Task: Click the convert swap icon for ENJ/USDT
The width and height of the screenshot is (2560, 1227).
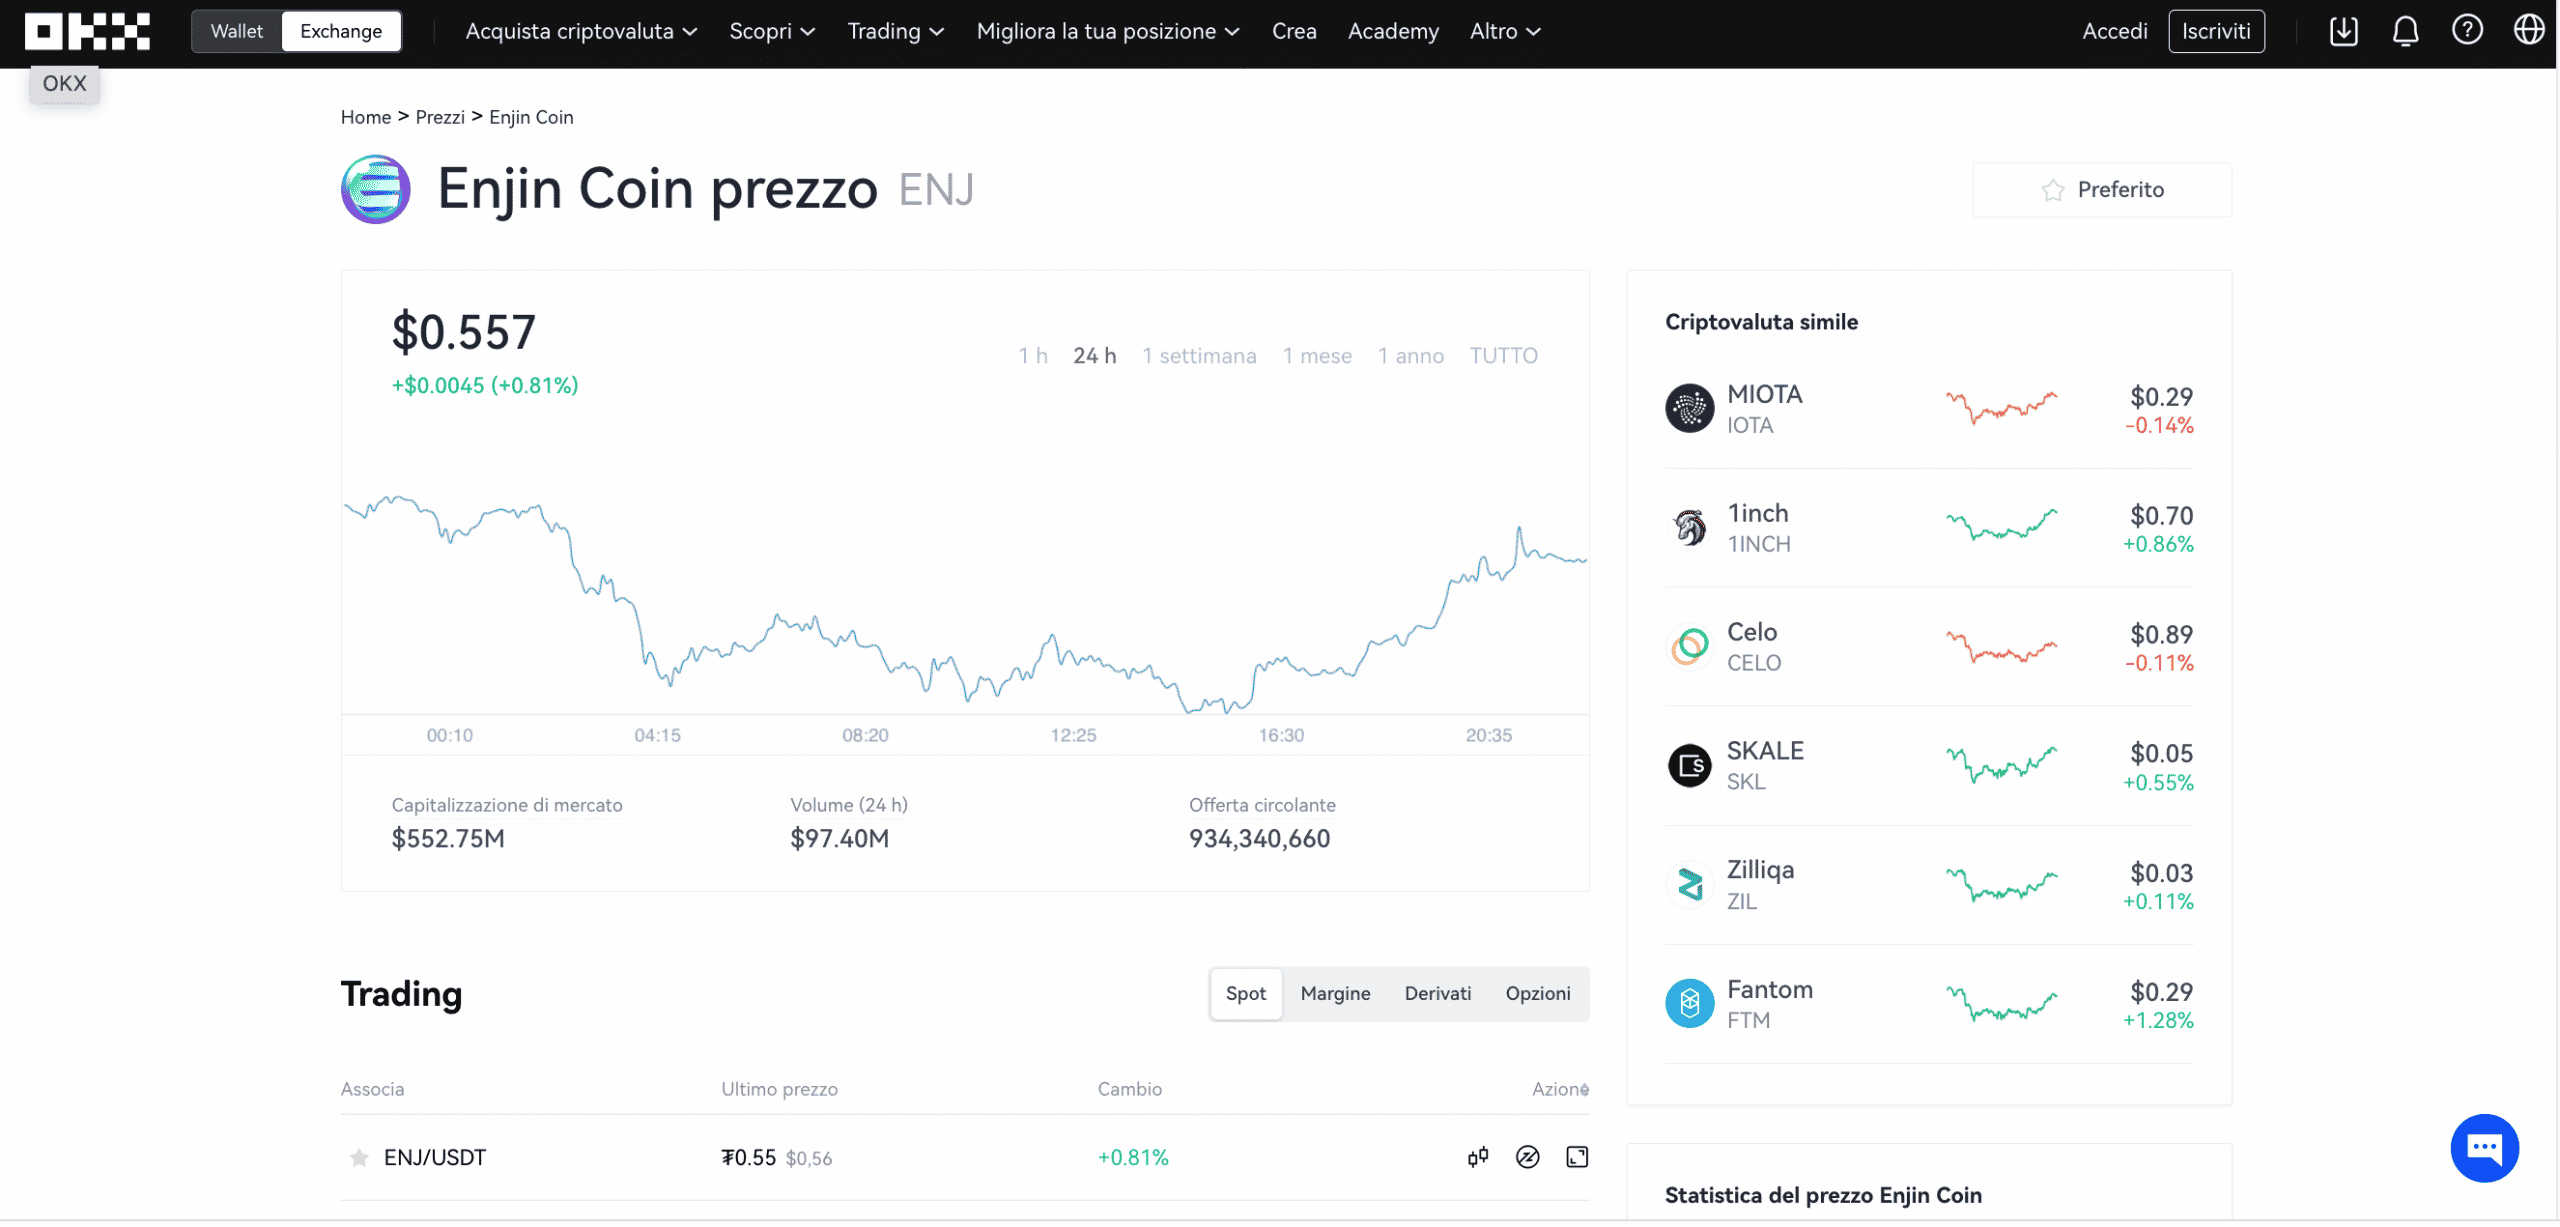Action: (1527, 1157)
